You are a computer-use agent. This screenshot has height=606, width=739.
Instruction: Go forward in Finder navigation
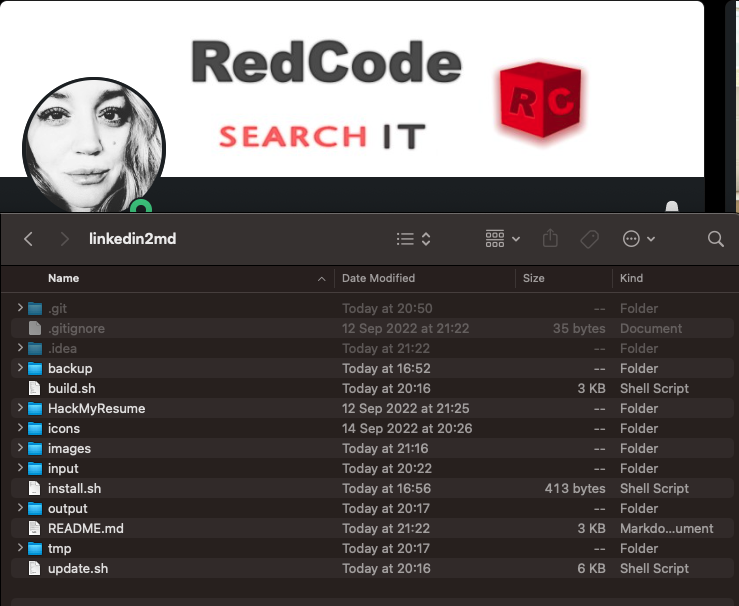65,239
